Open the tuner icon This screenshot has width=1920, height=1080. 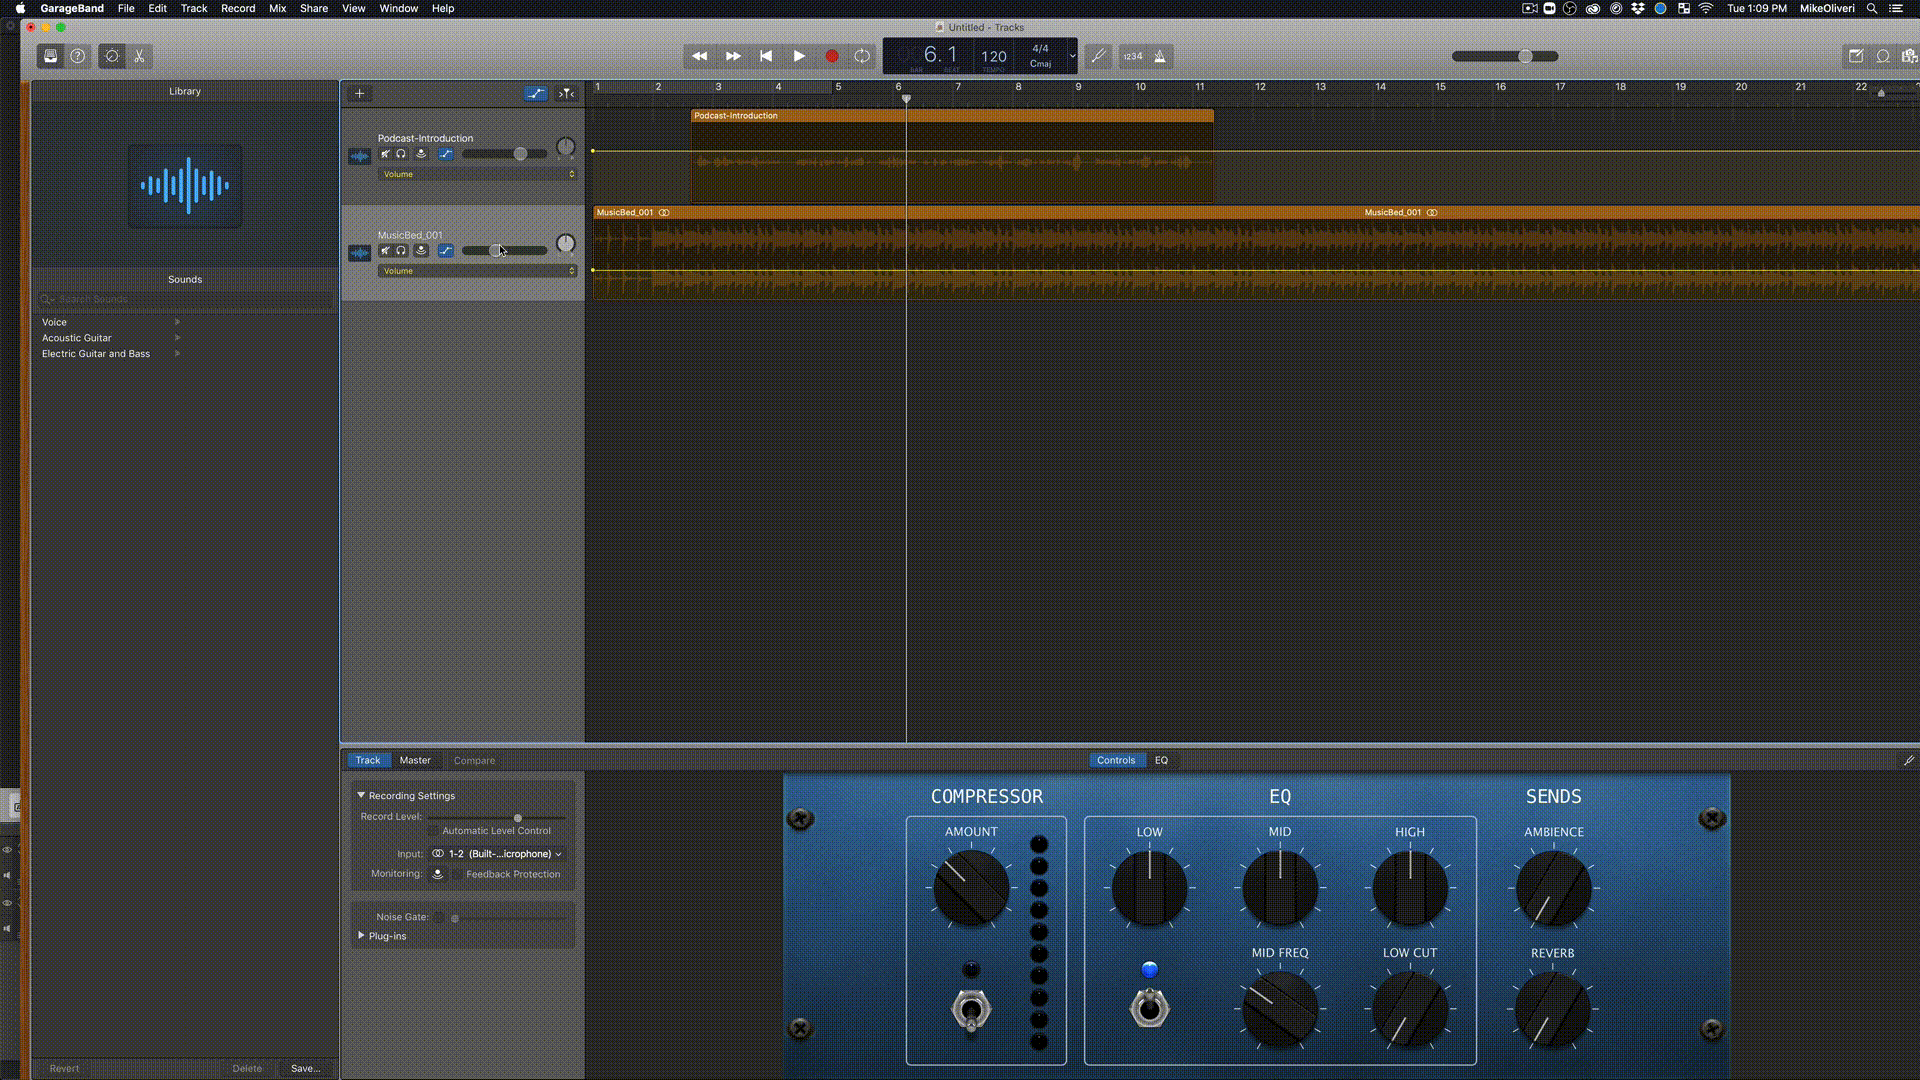(1098, 57)
